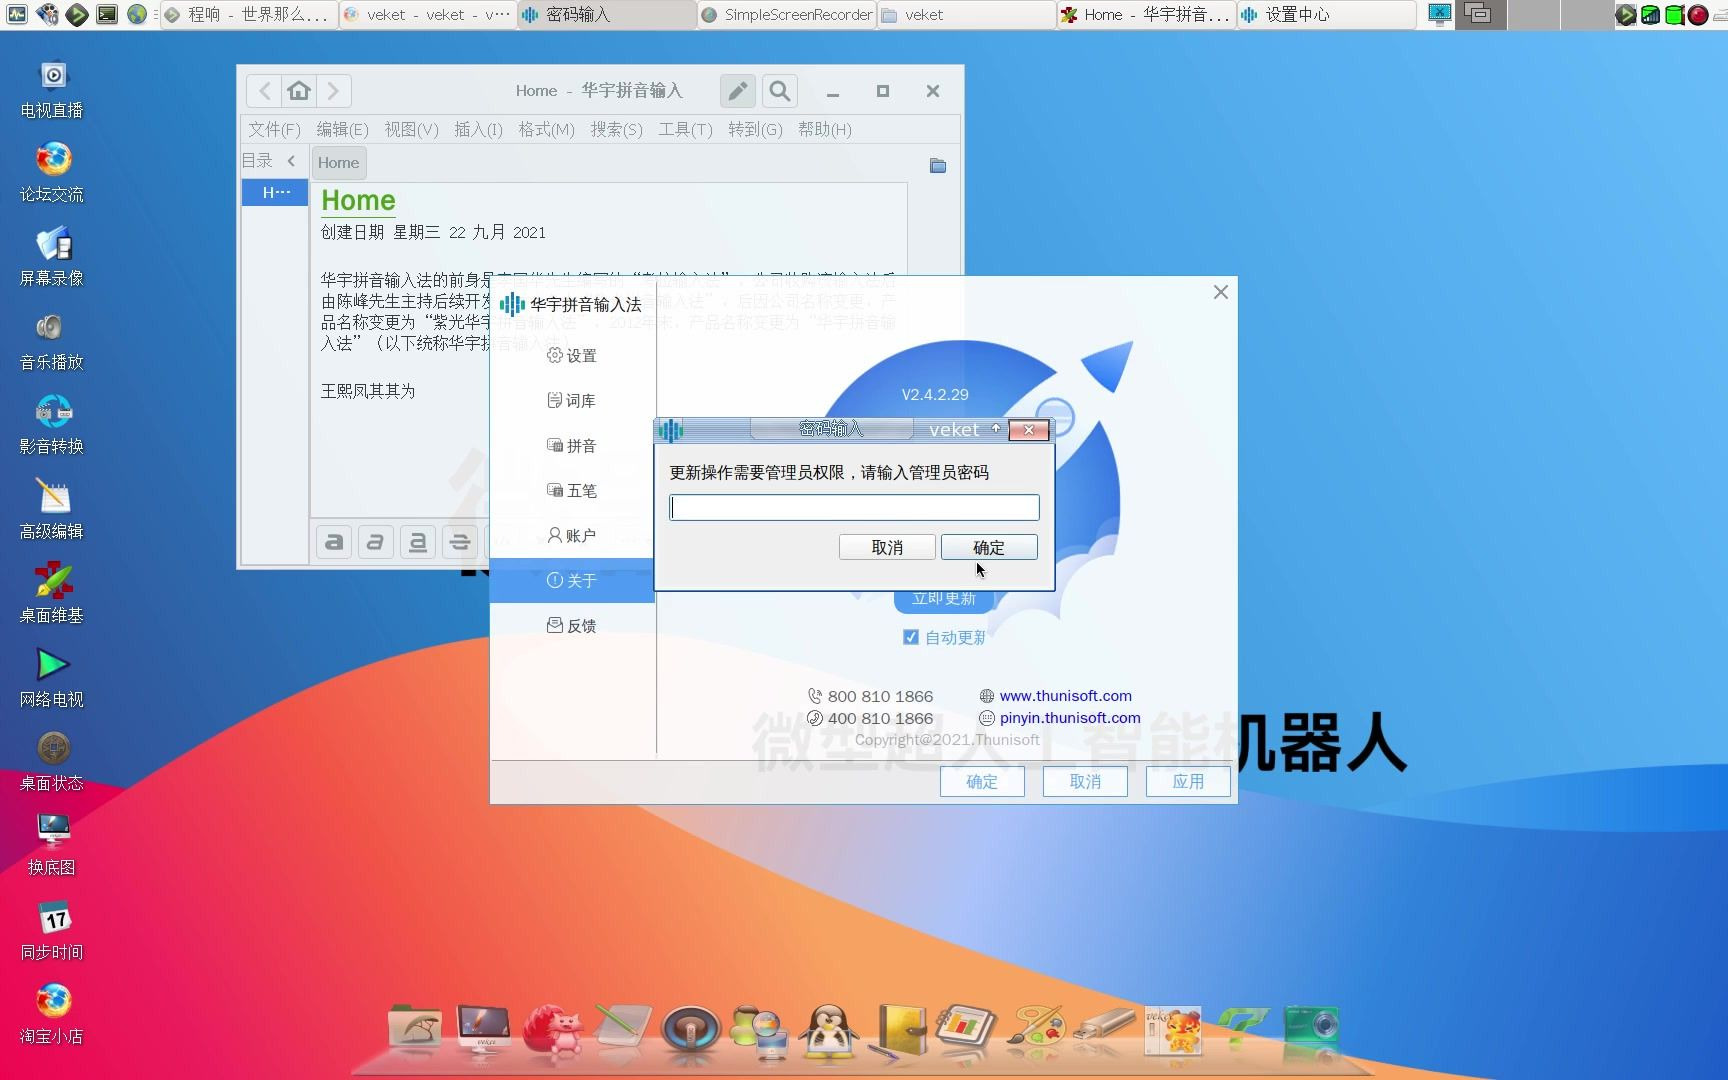This screenshot has height=1080, width=1728.
Task: Select the H… page in the index tree
Action: click(x=275, y=192)
